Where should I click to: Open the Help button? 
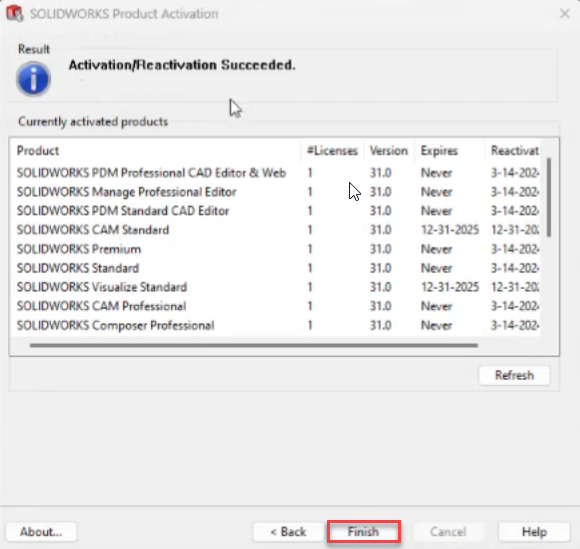pos(534,532)
